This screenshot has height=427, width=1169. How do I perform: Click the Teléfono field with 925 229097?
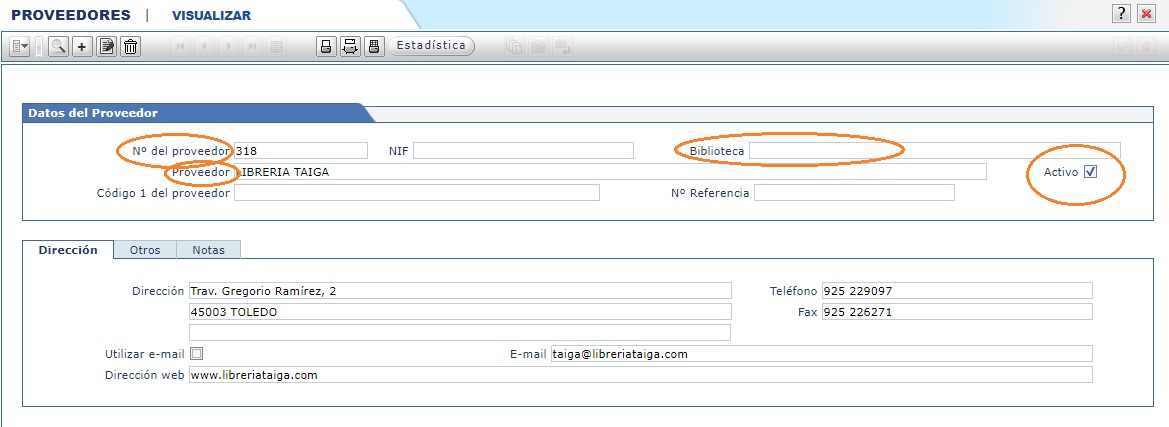[956, 291]
